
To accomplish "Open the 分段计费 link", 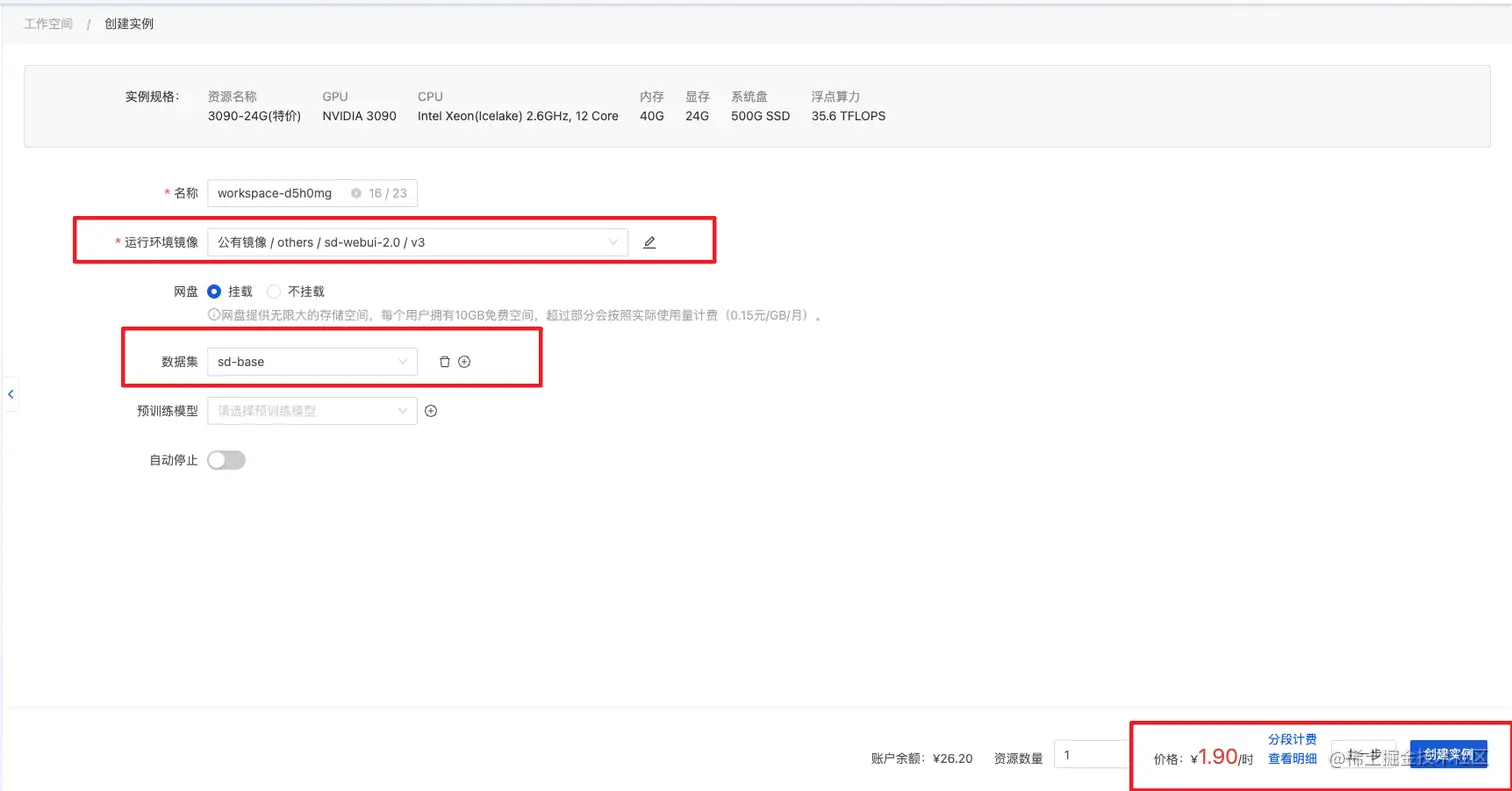I will point(1292,739).
